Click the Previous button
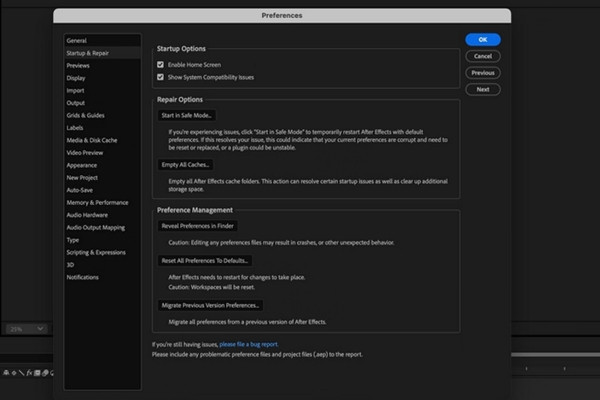This screenshot has height=400, width=600. pyautogui.click(x=483, y=73)
